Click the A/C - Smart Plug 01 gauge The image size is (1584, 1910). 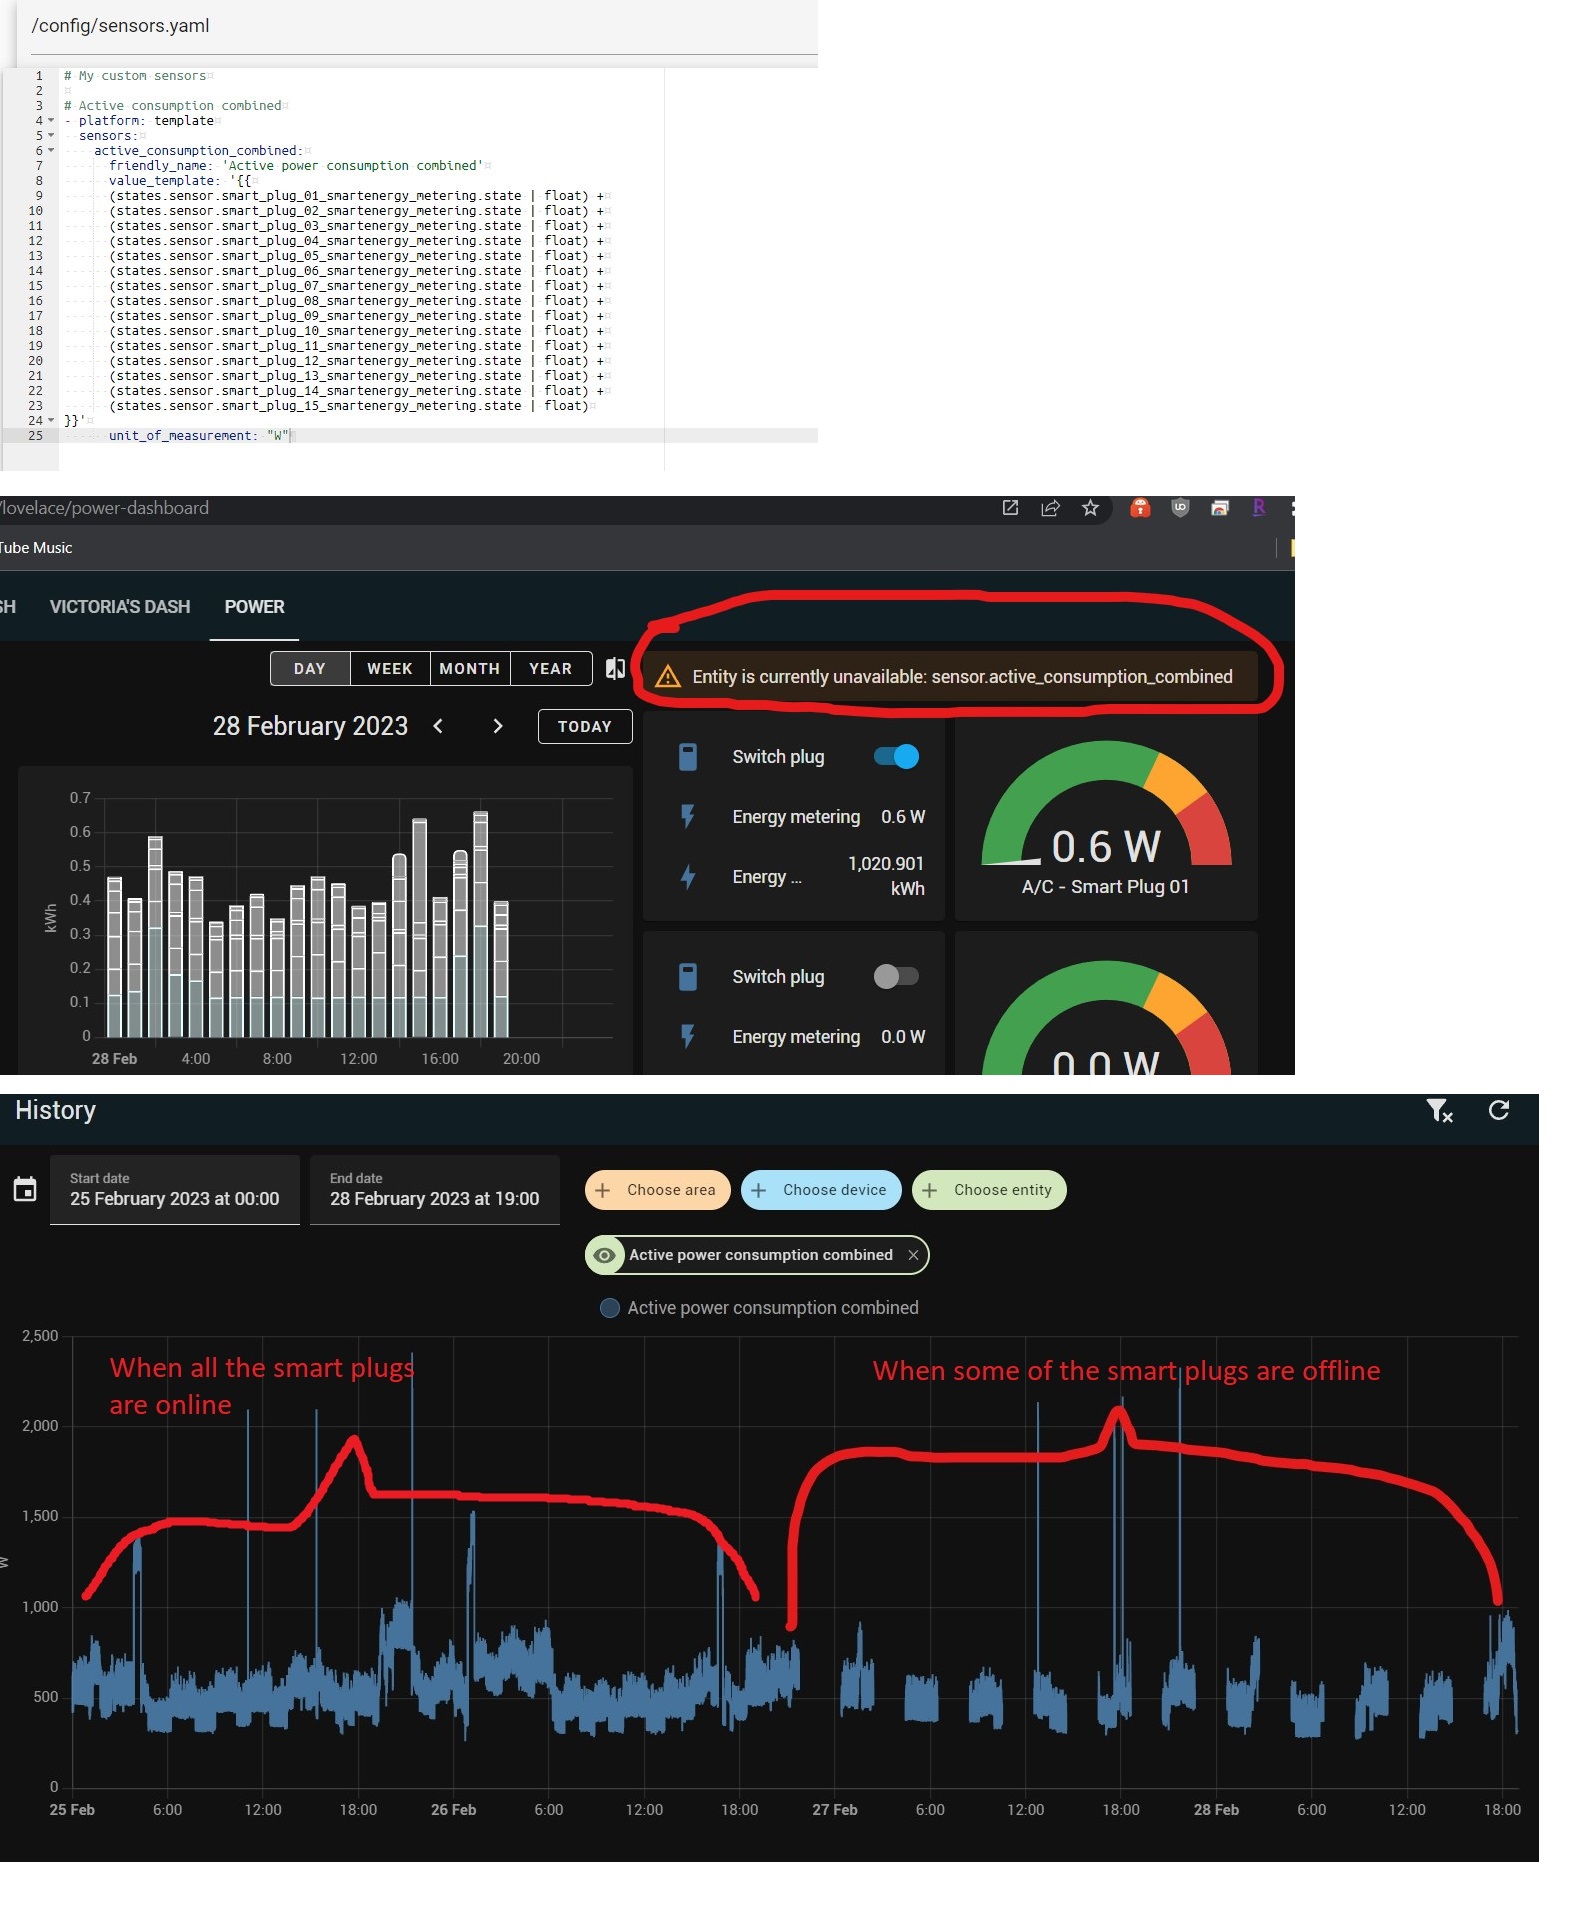click(1106, 818)
